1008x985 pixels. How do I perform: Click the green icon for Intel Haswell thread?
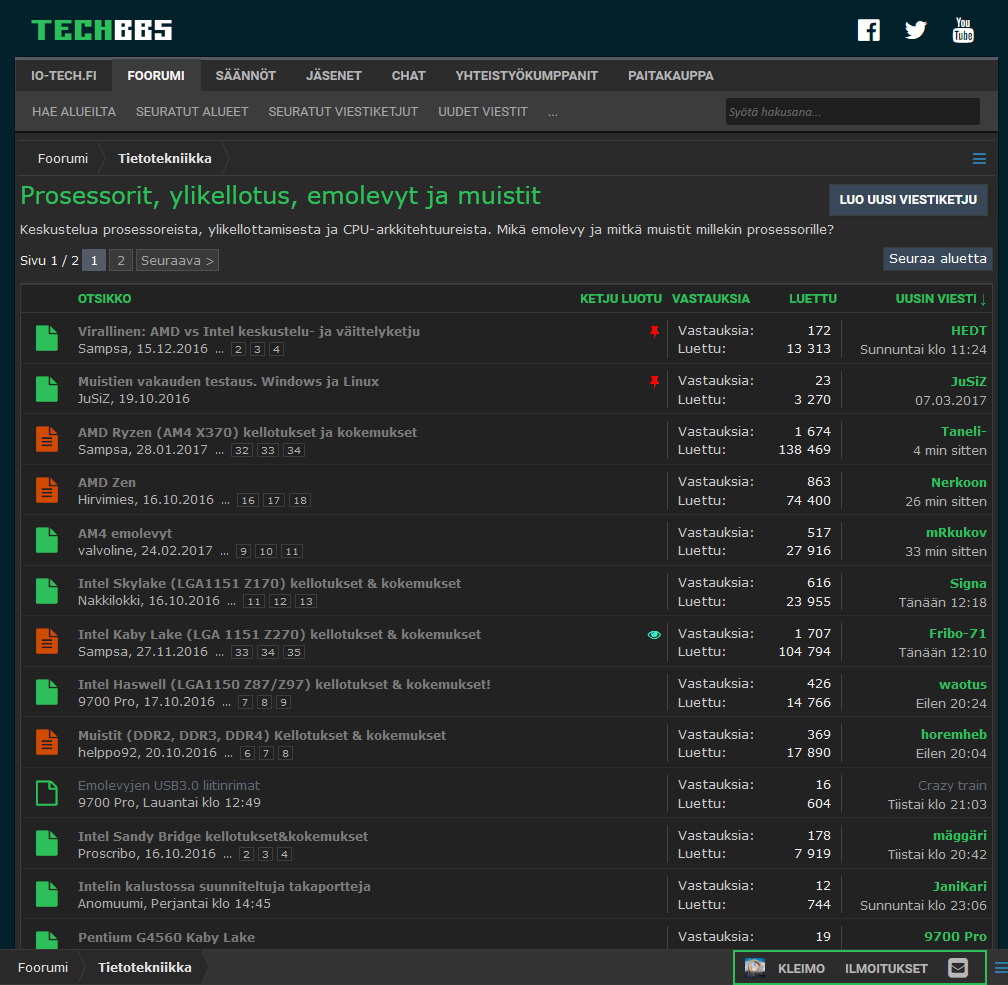[47, 692]
